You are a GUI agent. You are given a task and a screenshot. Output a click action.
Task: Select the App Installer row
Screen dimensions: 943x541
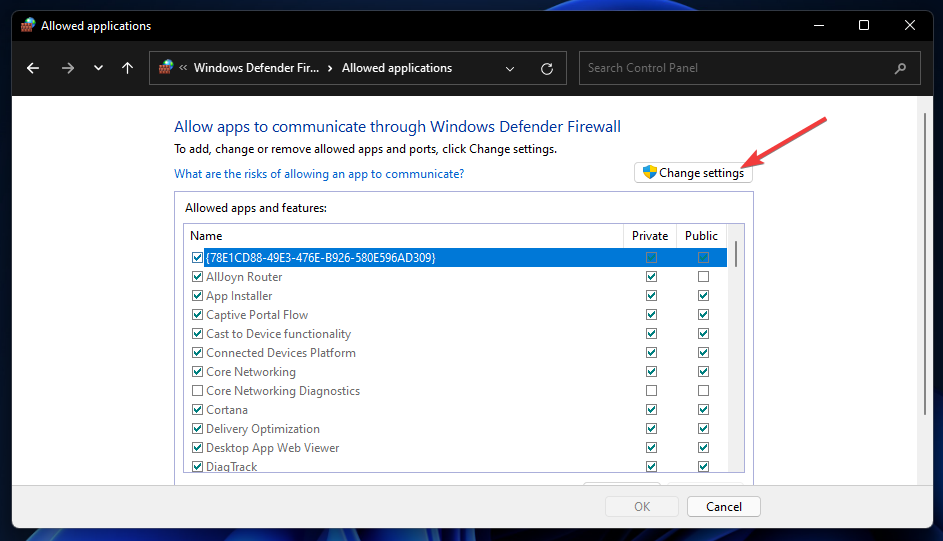tap(455, 296)
